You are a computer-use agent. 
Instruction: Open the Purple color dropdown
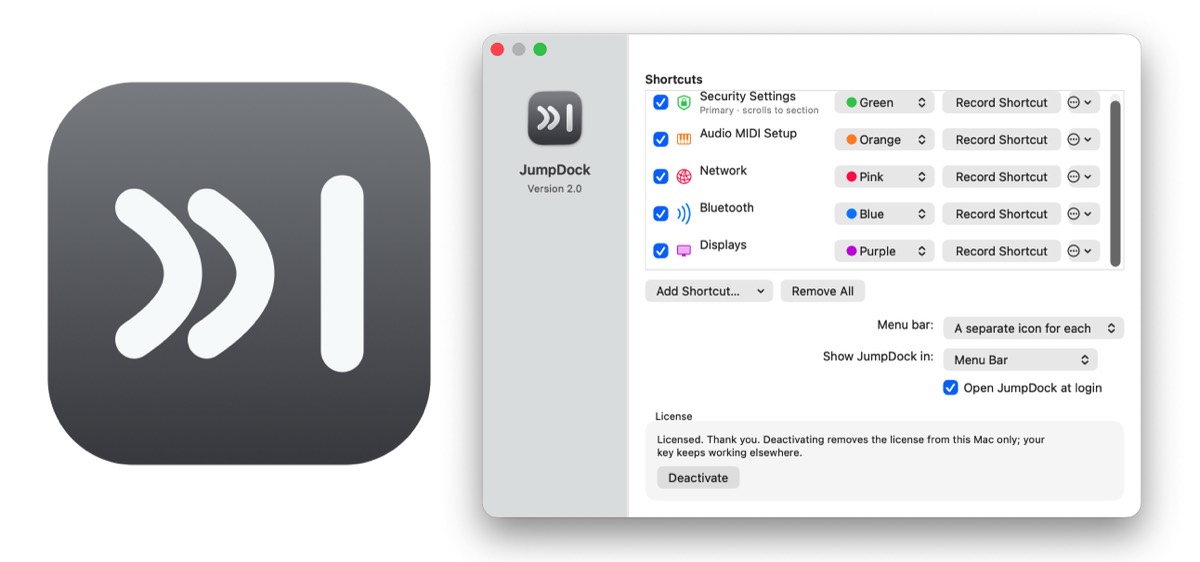885,251
